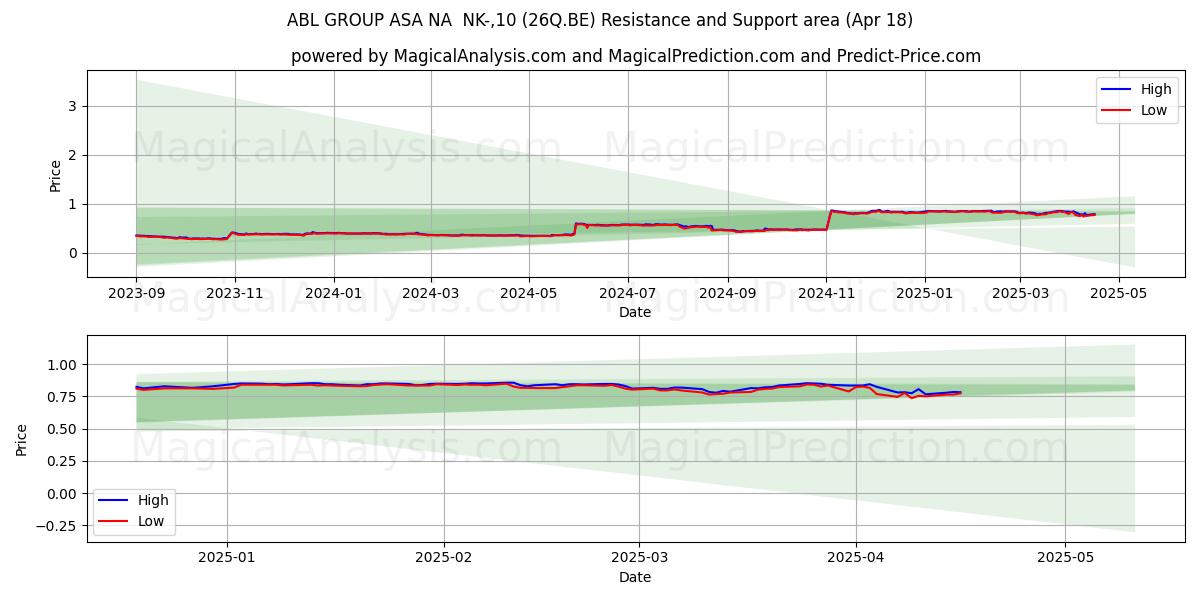Click the chart title 'ABL GROUP ASA NA NK-,10 (26Q.BE) Resistance and Support area (Apr 18)'
The image size is (1200, 600).
coord(599,20)
